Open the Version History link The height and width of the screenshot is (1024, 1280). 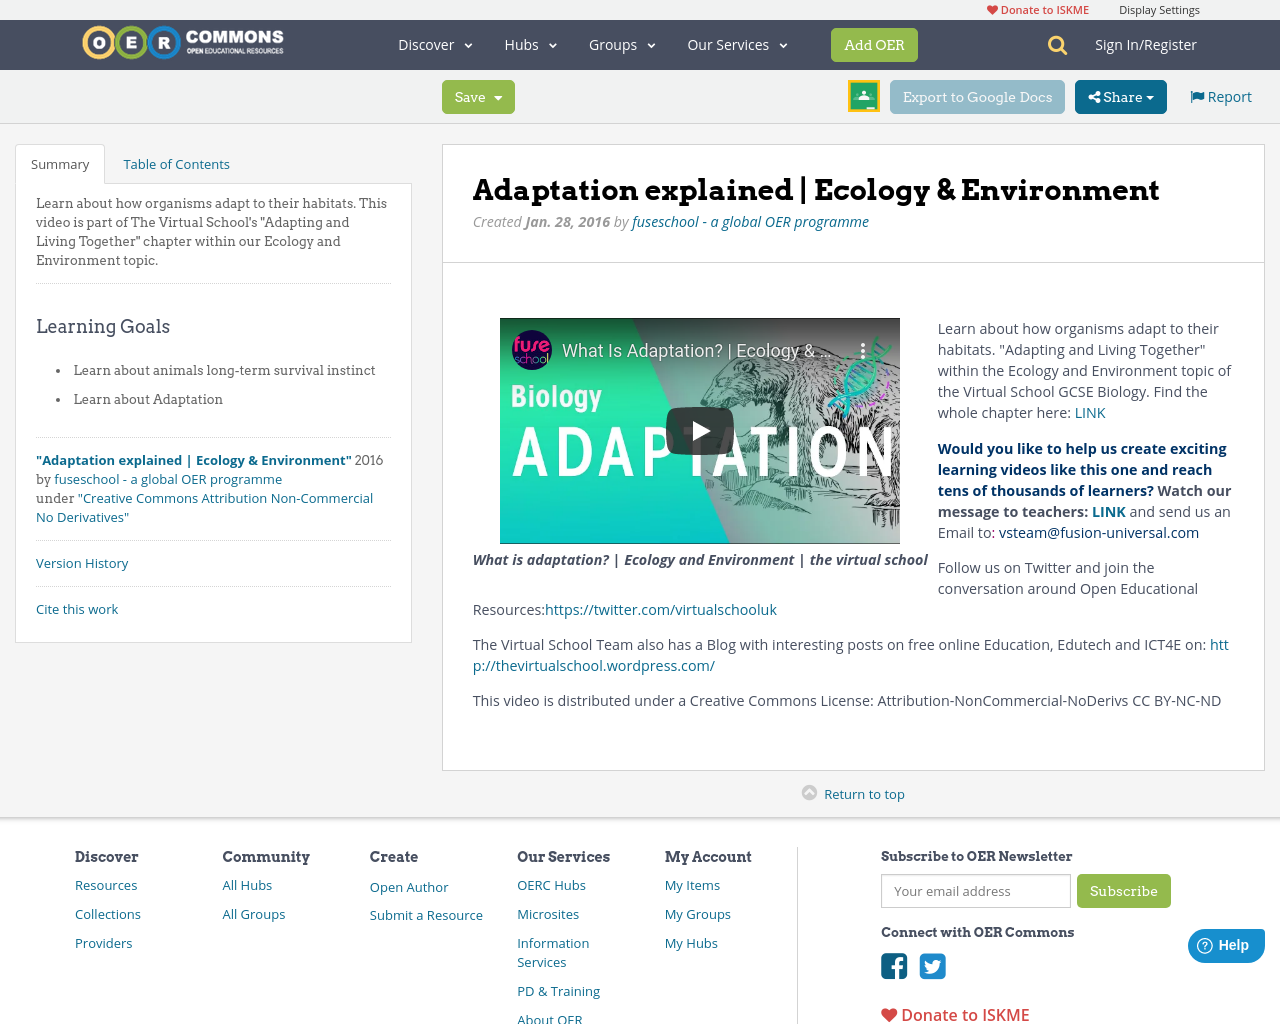point(82,563)
